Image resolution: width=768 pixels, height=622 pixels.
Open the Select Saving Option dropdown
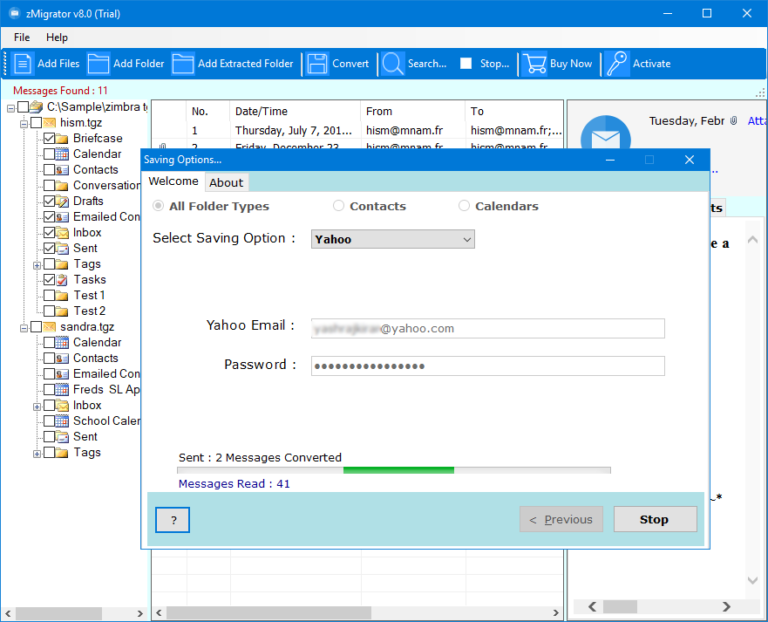(393, 239)
